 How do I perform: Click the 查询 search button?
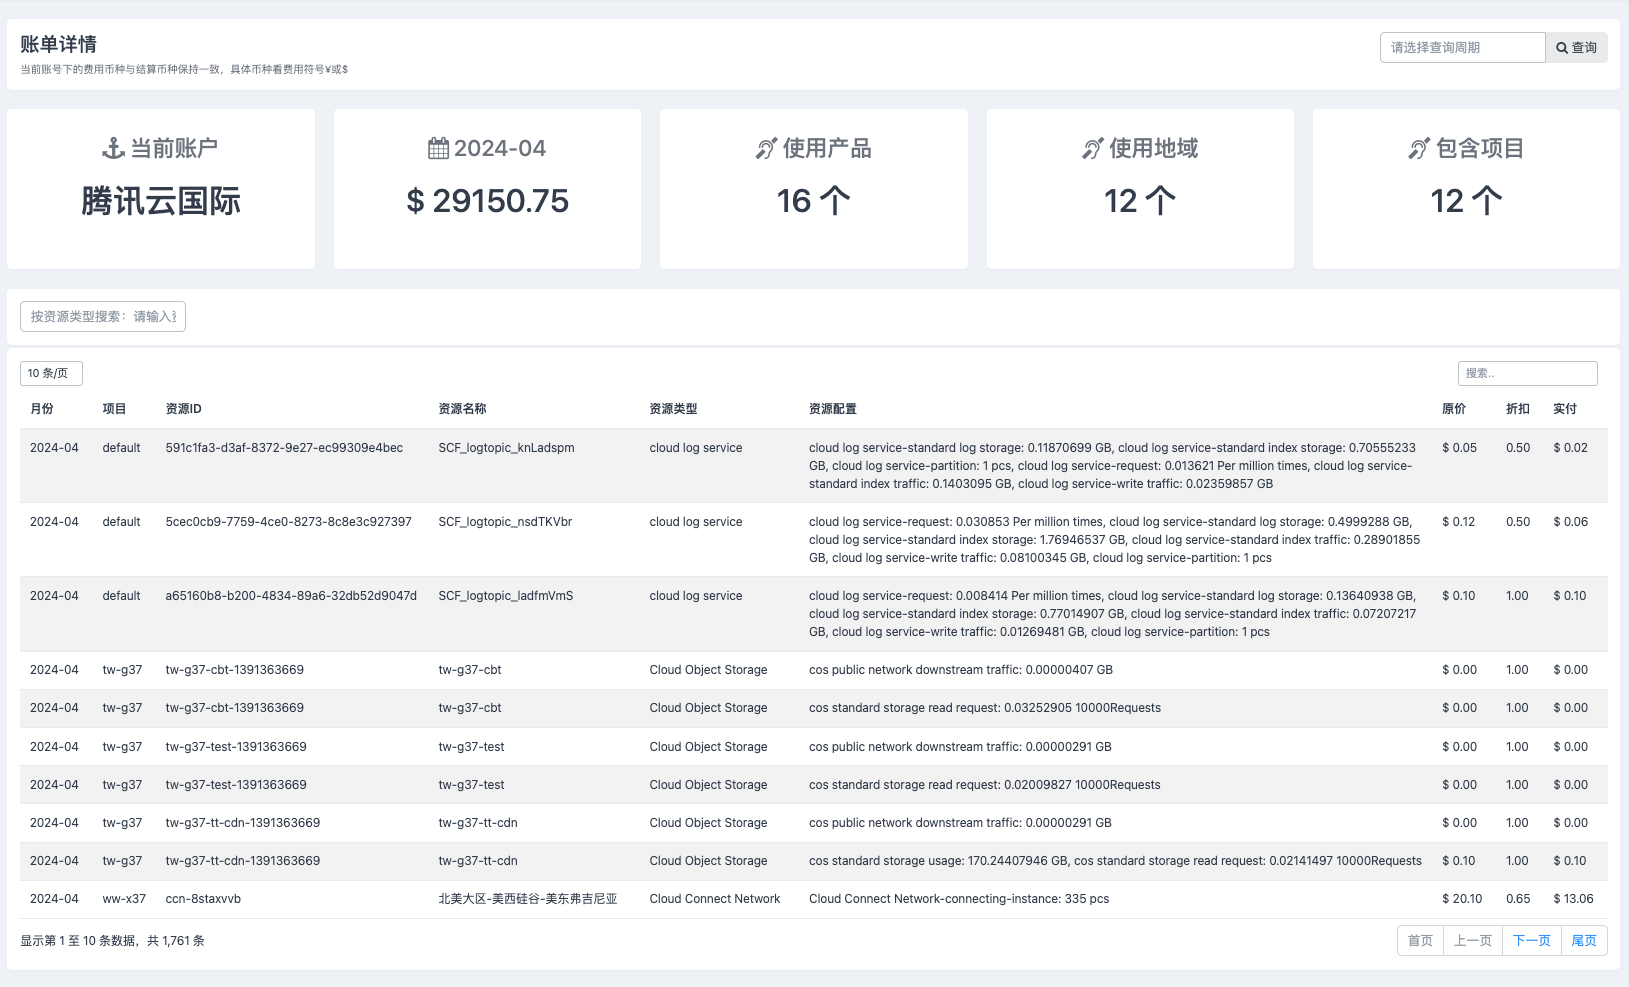pyautogui.click(x=1576, y=48)
